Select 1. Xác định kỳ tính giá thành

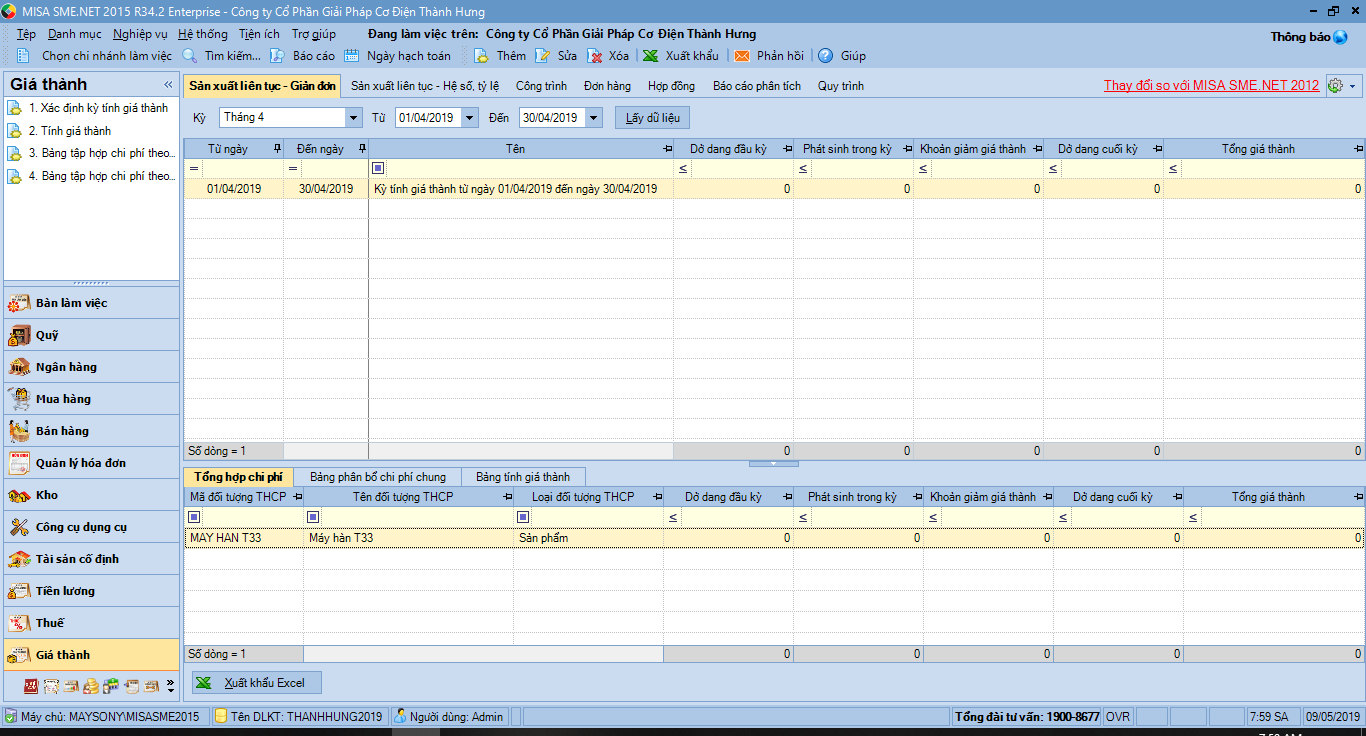pos(98,108)
